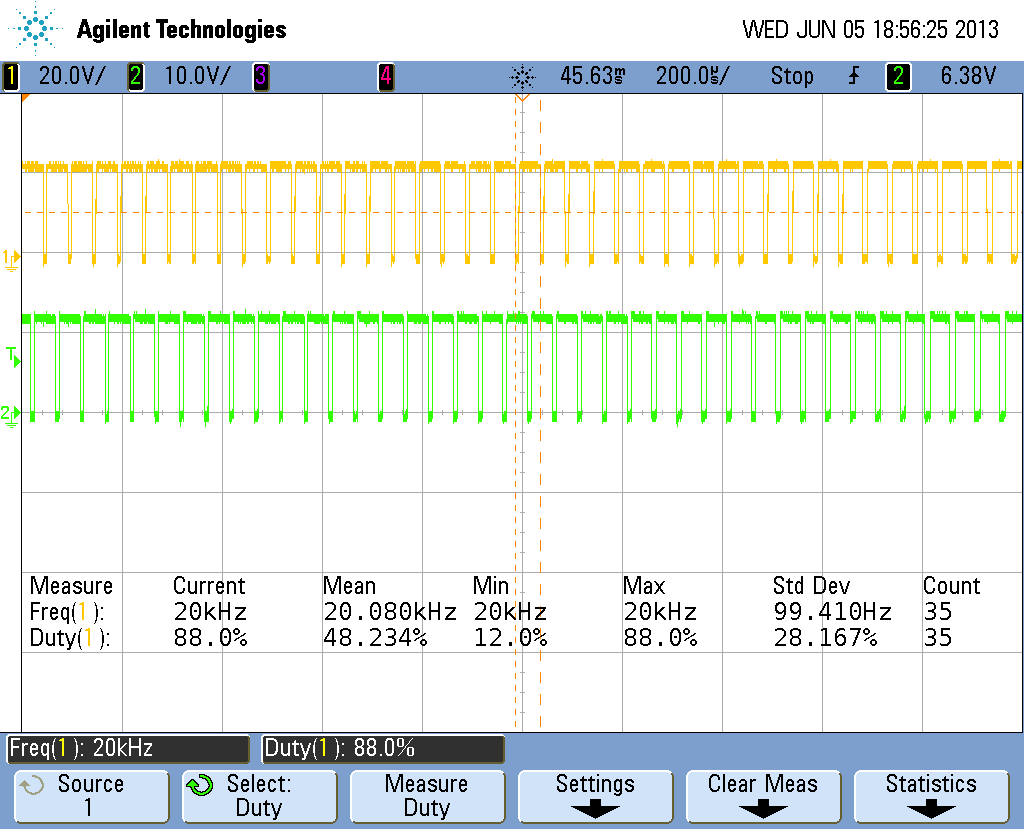
Task: Toggle channel 4 on
Action: (x=385, y=76)
